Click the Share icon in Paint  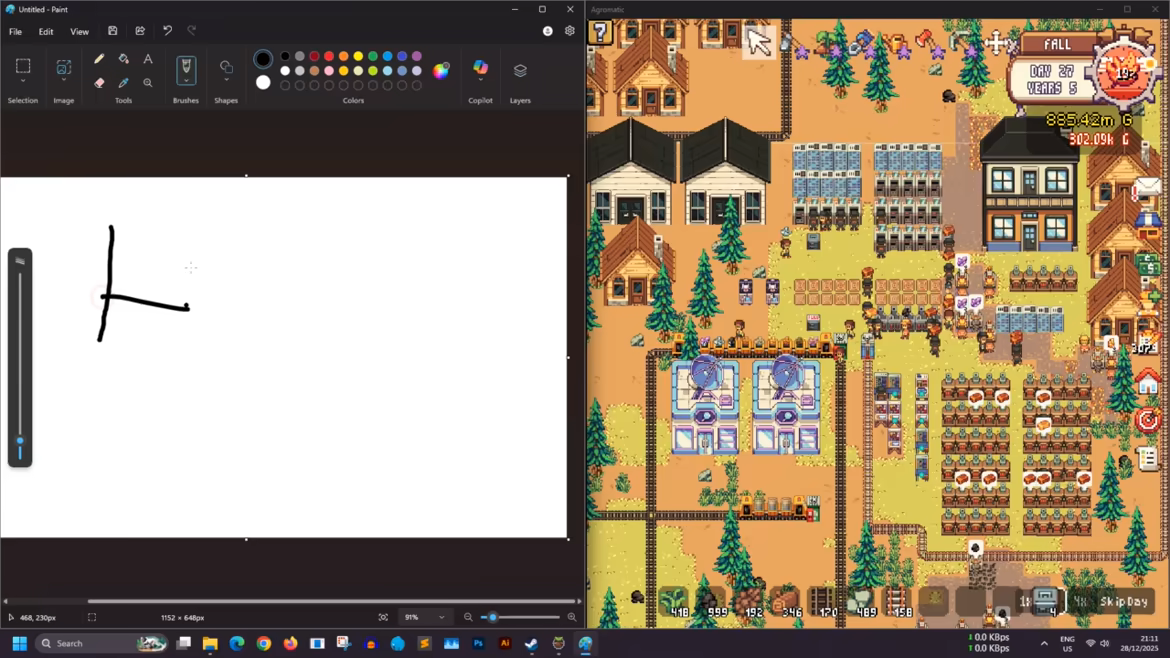click(x=140, y=31)
